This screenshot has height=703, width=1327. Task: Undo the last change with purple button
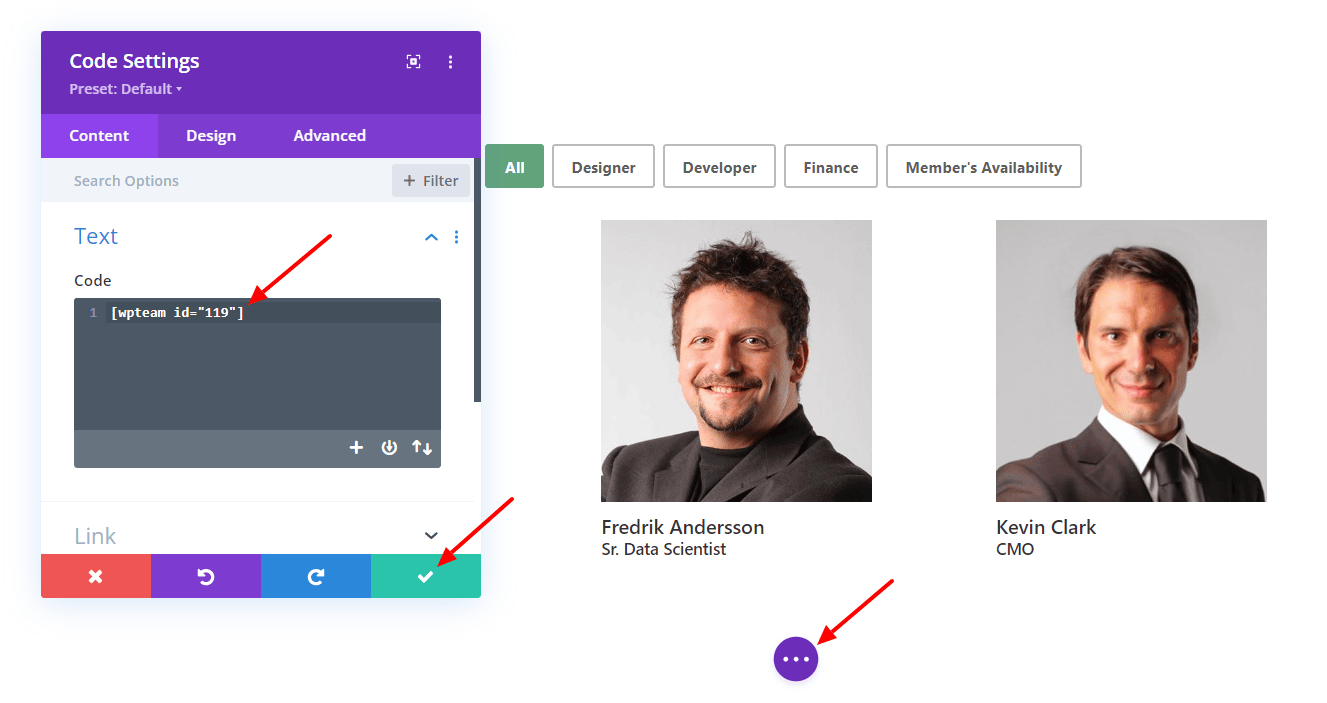pyautogui.click(x=206, y=576)
